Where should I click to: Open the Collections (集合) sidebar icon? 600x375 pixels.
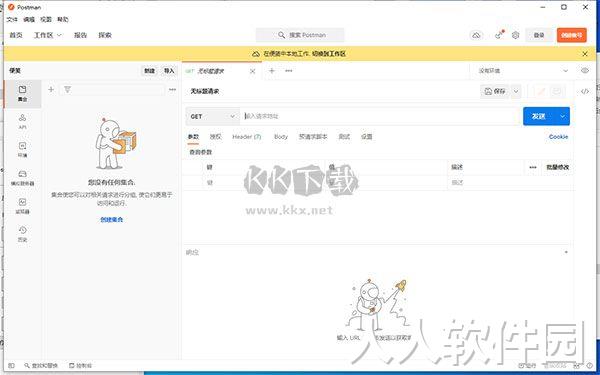23,94
